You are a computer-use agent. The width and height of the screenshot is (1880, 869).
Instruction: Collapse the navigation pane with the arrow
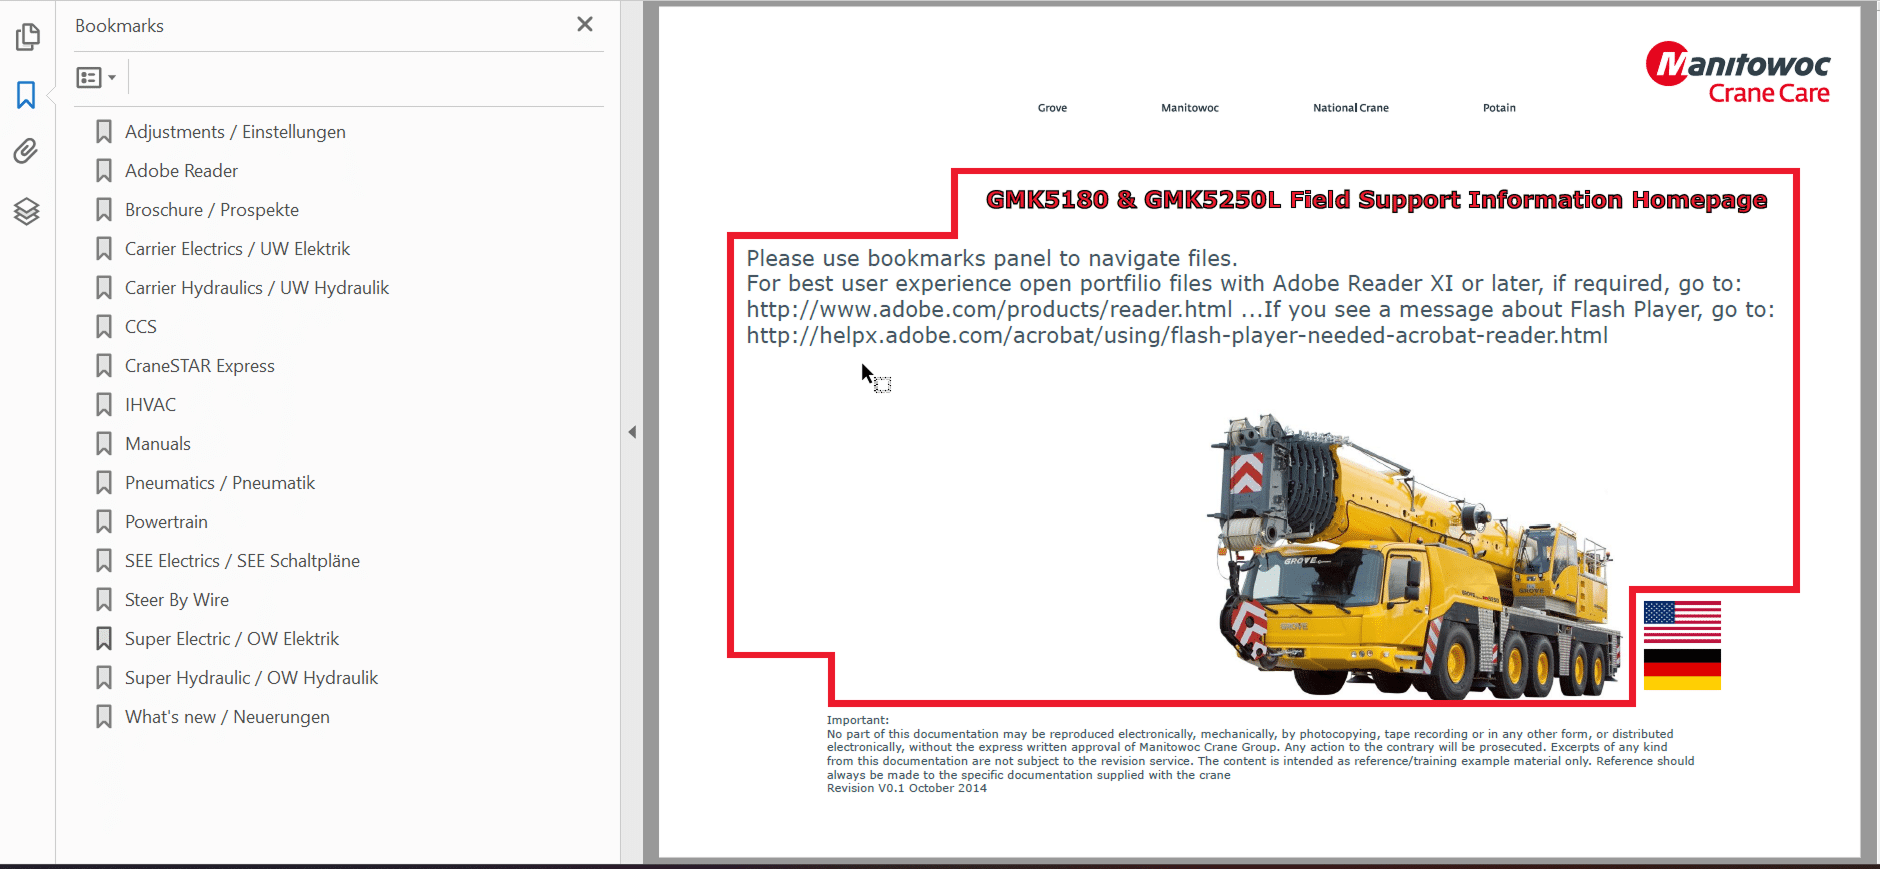click(x=632, y=432)
